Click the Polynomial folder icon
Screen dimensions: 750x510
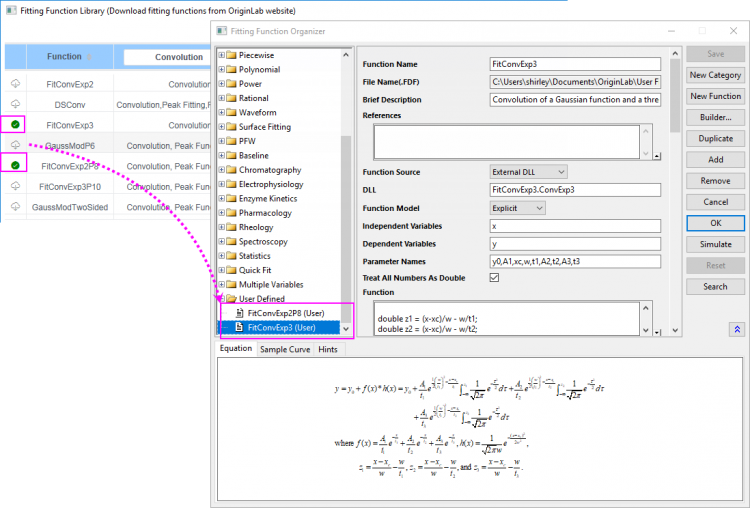click(232, 69)
